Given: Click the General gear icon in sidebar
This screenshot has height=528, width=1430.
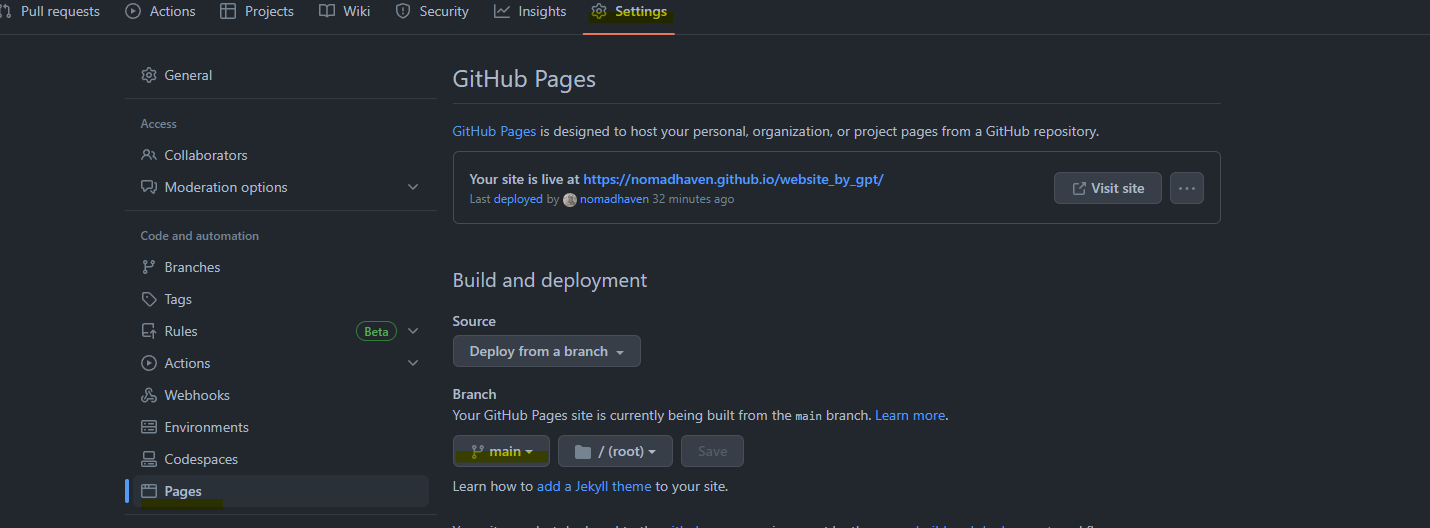Looking at the screenshot, I should (149, 75).
